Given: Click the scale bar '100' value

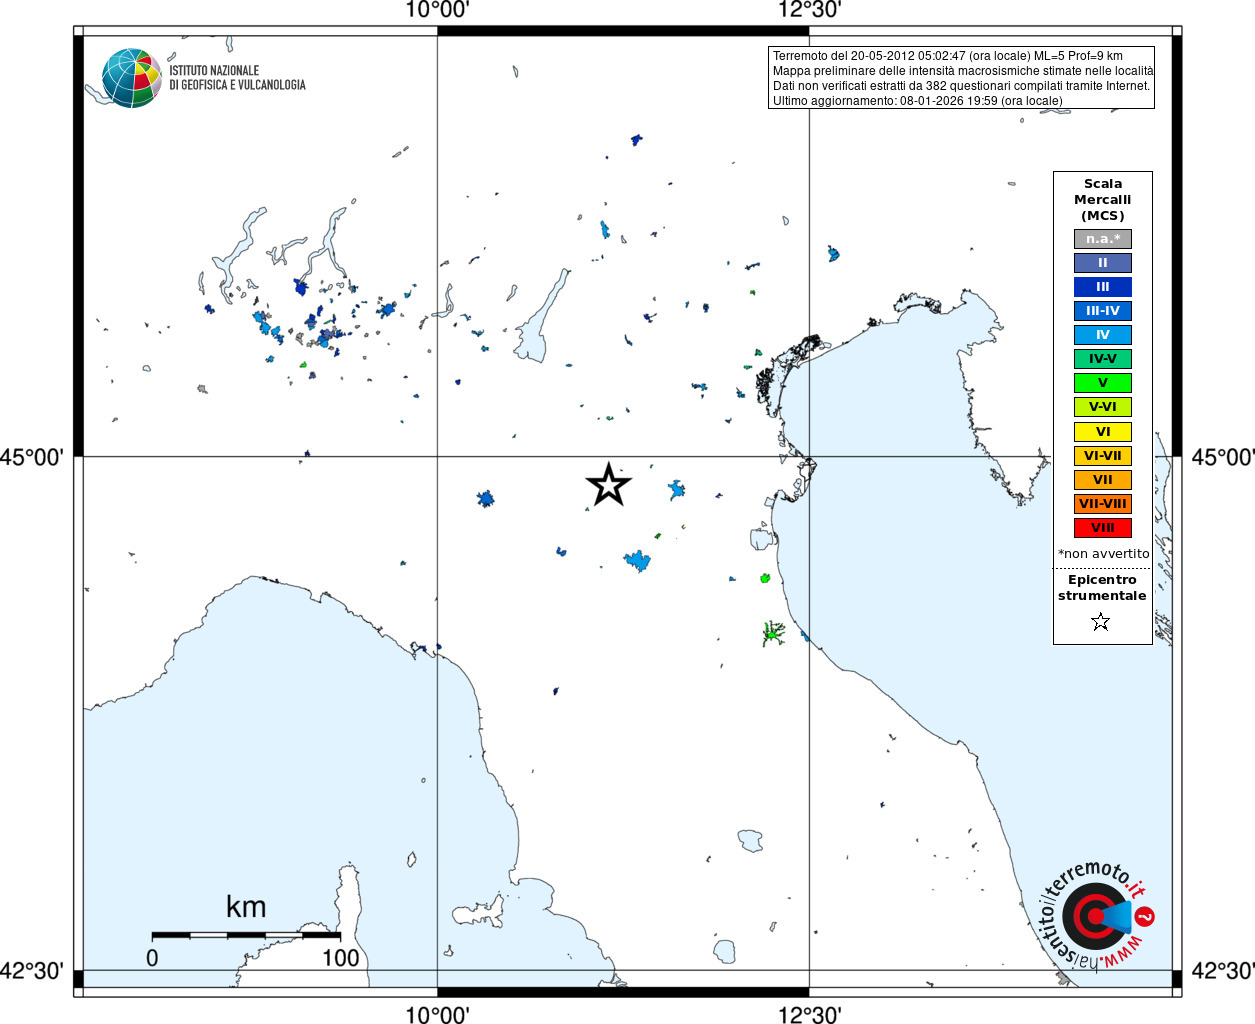Looking at the screenshot, I should coord(340,957).
